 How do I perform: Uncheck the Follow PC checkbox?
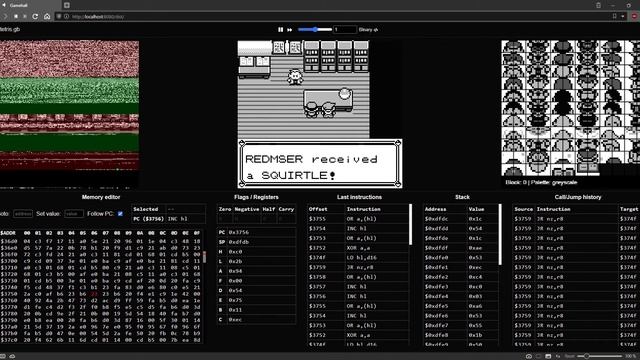click(120, 213)
